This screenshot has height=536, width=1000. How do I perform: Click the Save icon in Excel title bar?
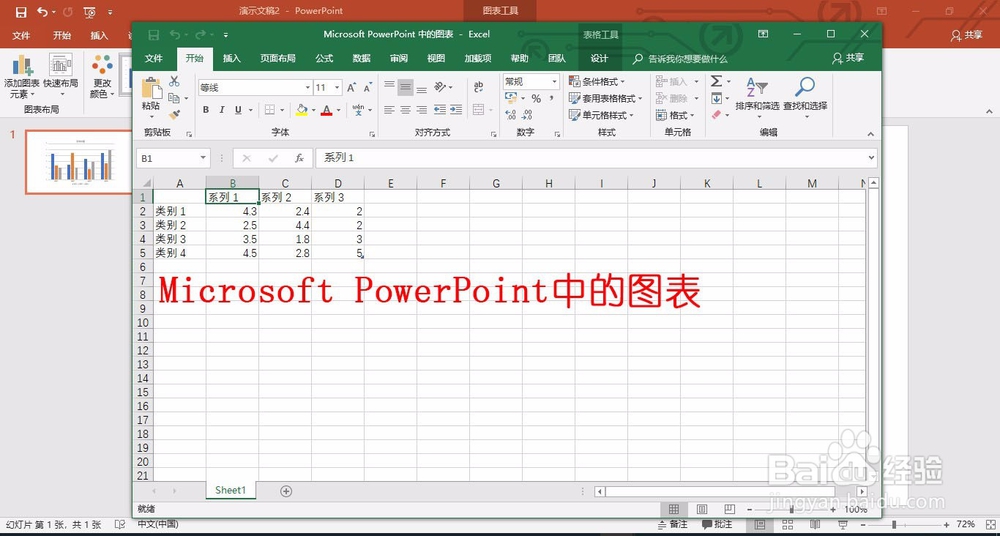[x=153, y=34]
